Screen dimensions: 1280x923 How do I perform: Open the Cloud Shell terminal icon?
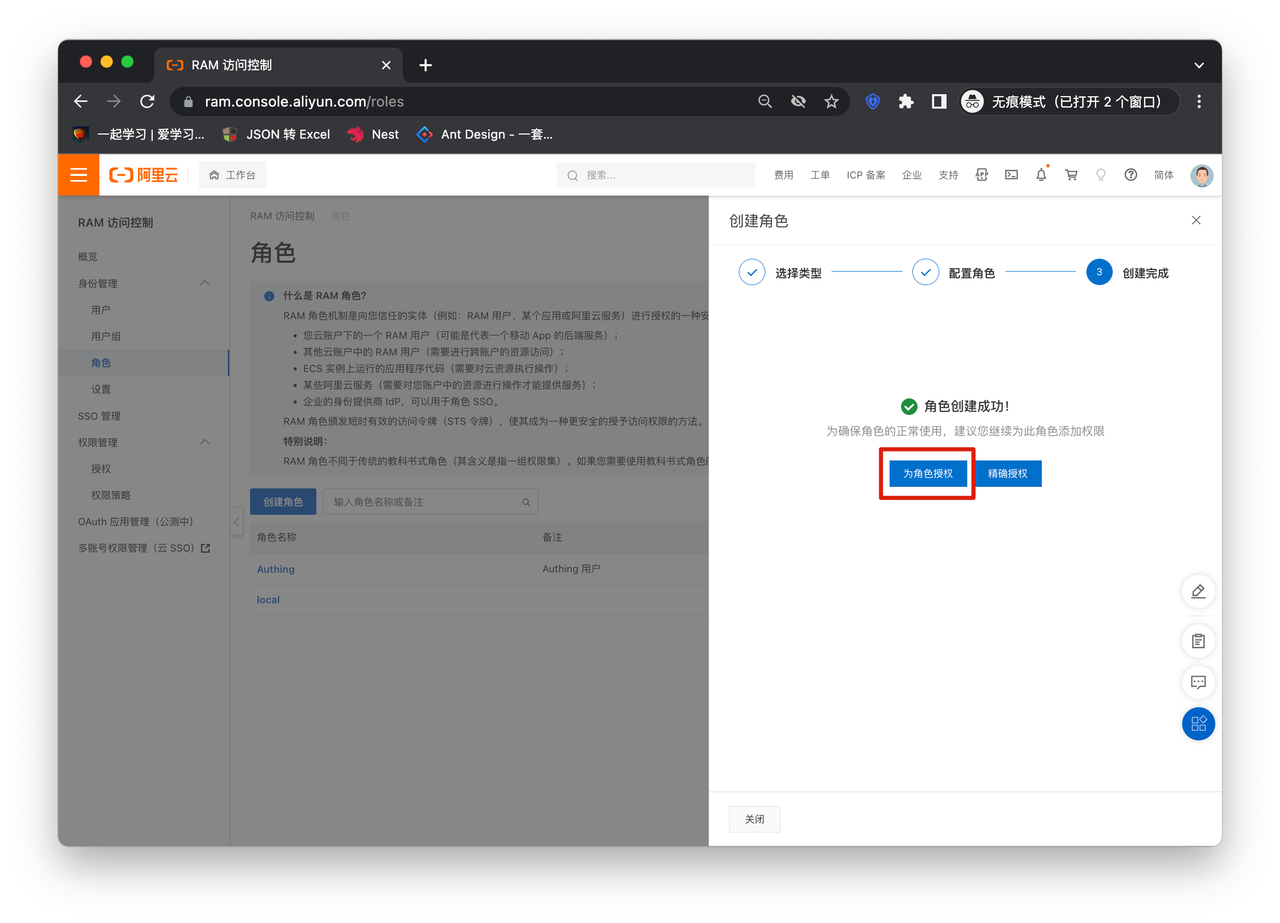pyautogui.click(x=1012, y=175)
